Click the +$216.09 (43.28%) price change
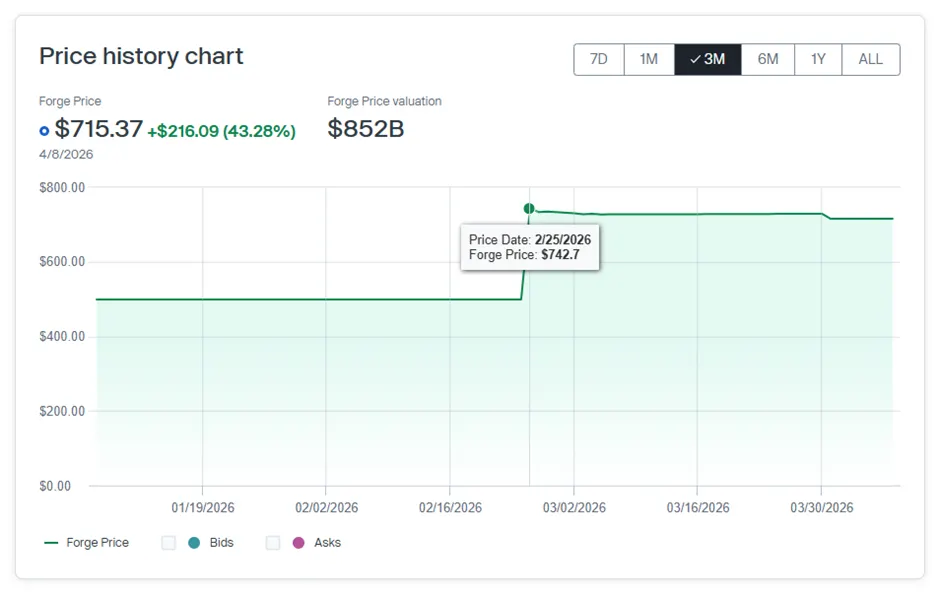This screenshot has height=597, width=940. 221,131
